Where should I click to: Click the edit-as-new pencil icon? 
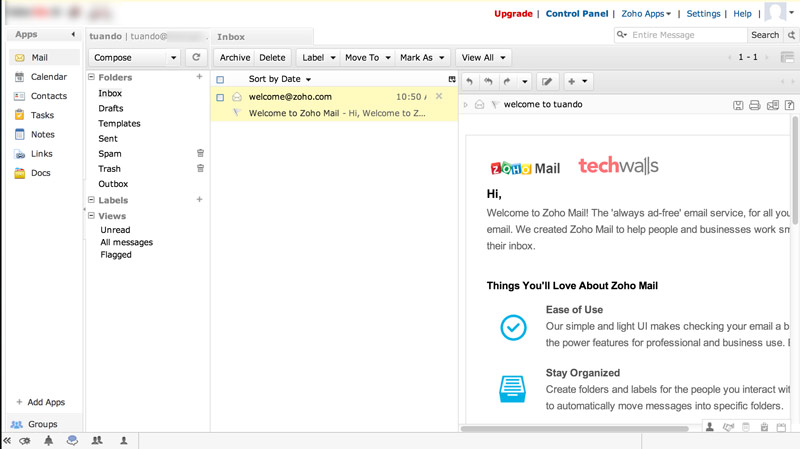tap(547, 81)
